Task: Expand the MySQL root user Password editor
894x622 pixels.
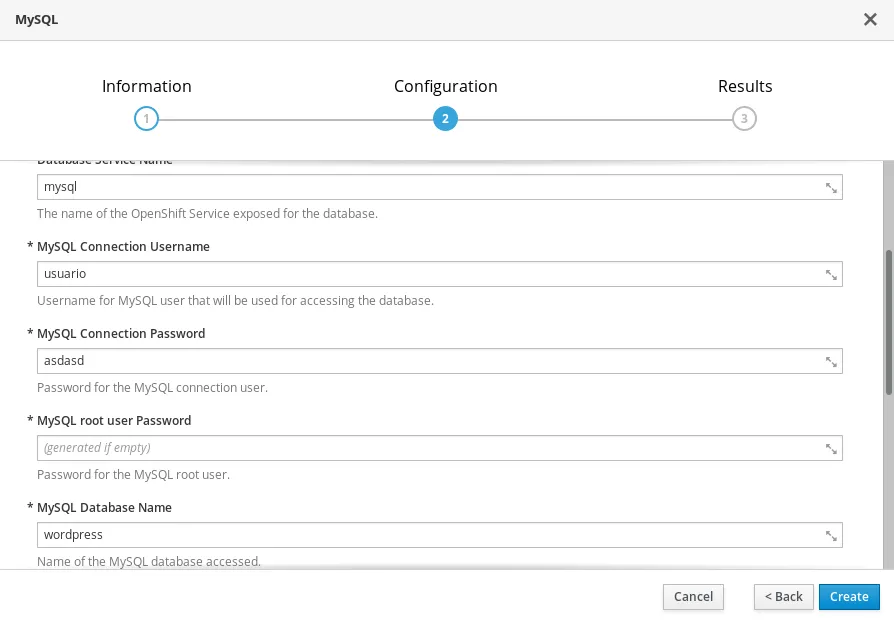Action: tap(830, 449)
